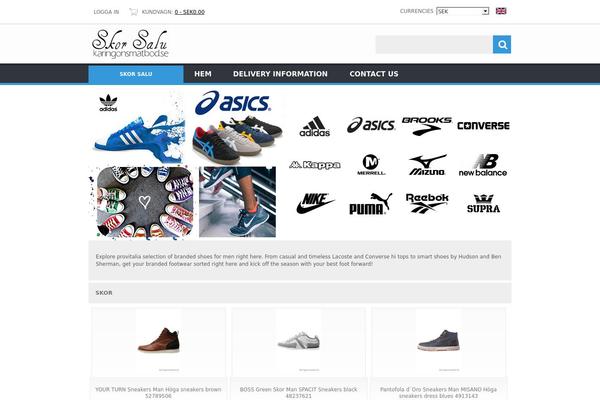Open the Kundvagn cart total link
The width and height of the screenshot is (600, 400).
tap(189, 12)
